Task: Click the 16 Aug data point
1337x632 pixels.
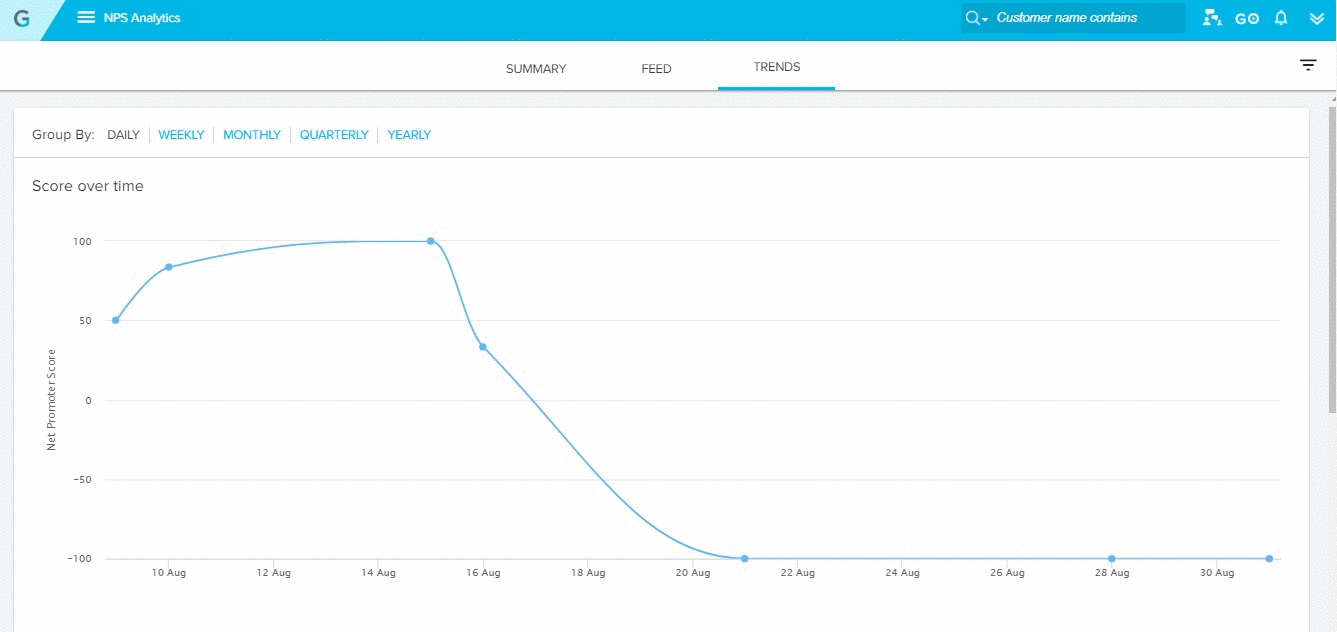Action: coord(483,347)
